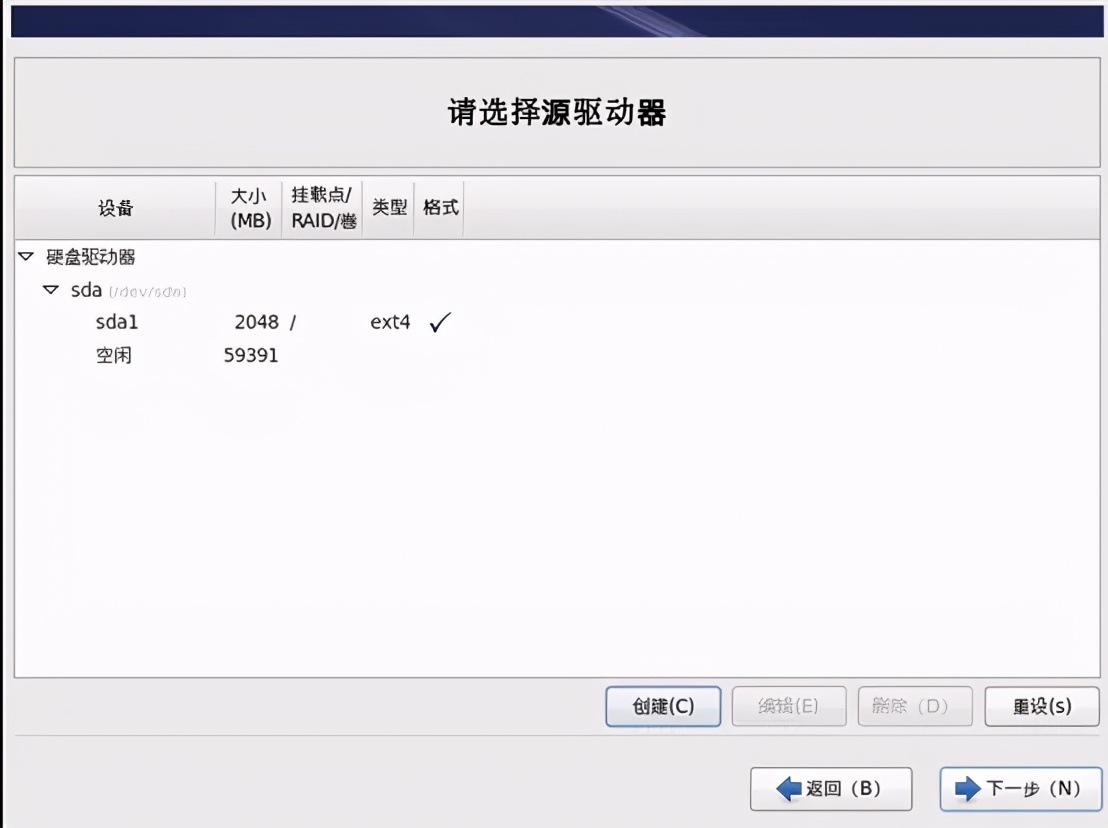This screenshot has width=1108, height=828.
Task: Click the sda device label
Action: click(86, 290)
